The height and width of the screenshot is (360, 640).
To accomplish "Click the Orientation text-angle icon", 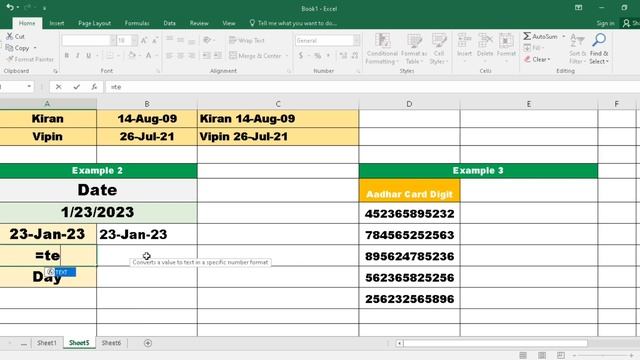I will coord(207,40).
